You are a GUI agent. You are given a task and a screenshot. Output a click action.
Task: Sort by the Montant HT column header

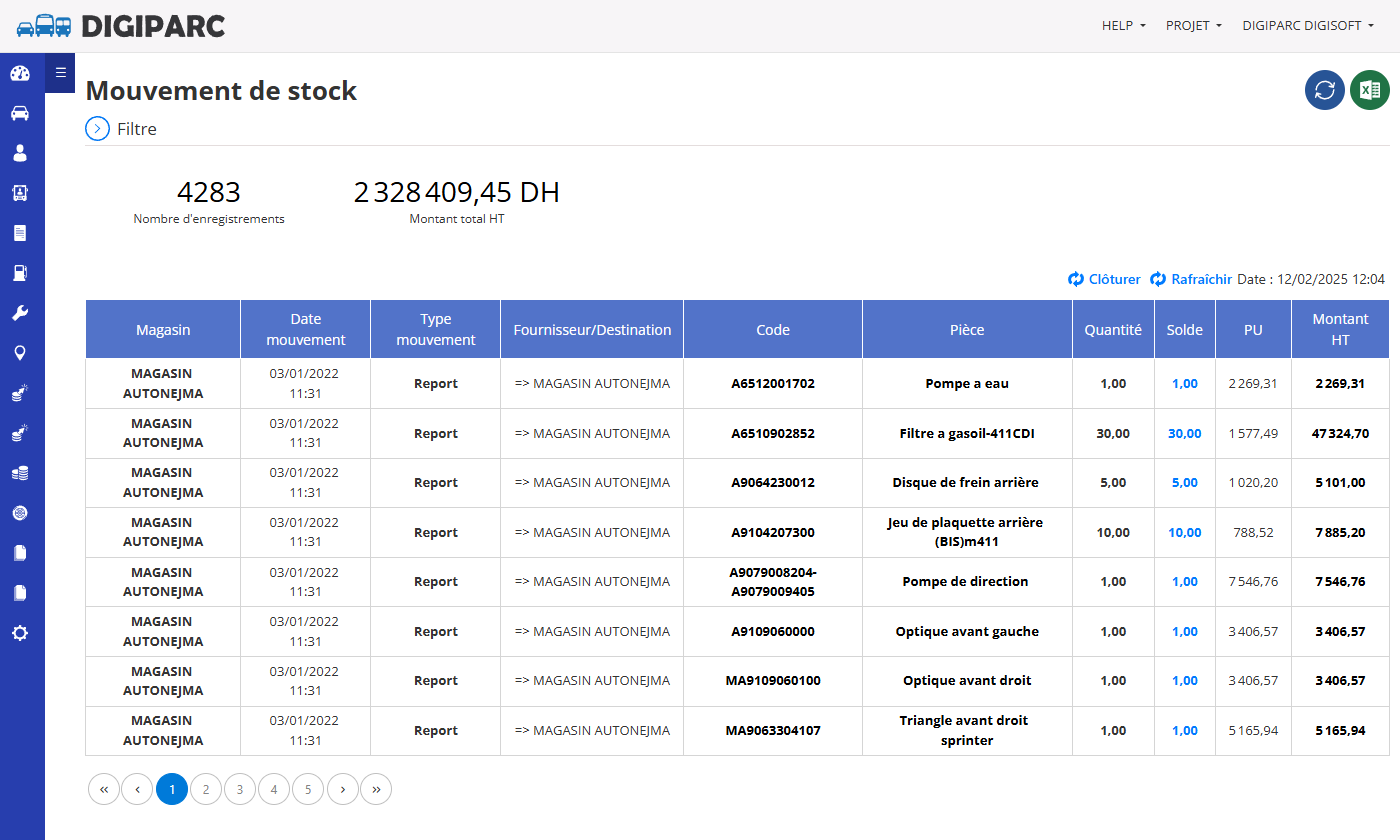point(1340,329)
